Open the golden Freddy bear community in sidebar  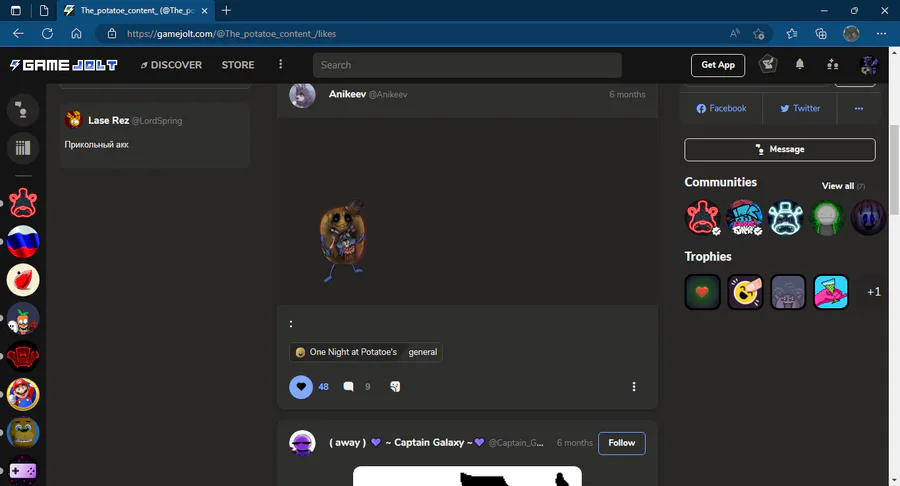coord(23,433)
